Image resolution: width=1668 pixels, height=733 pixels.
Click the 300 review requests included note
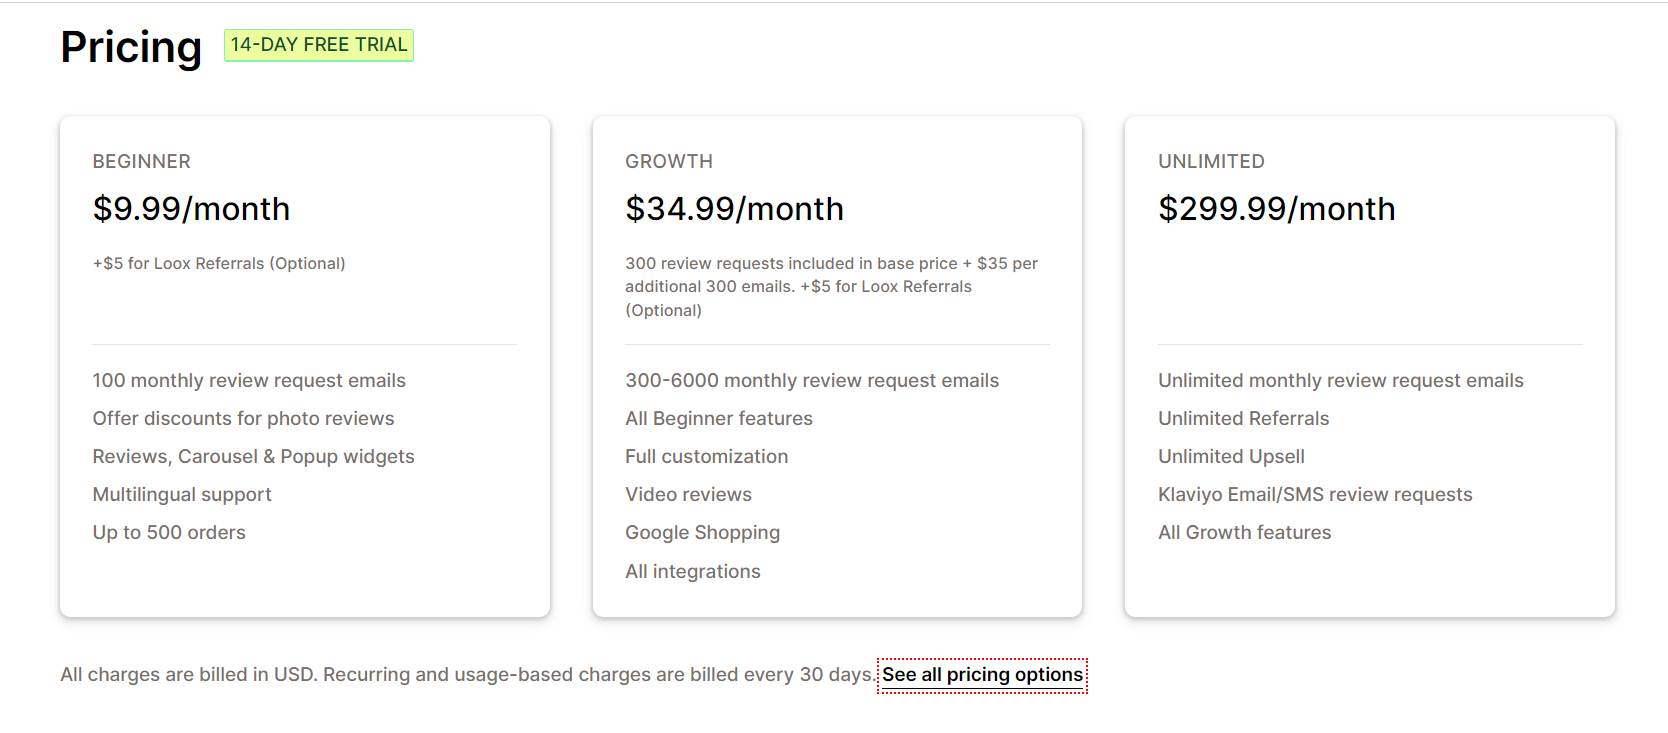pos(831,287)
